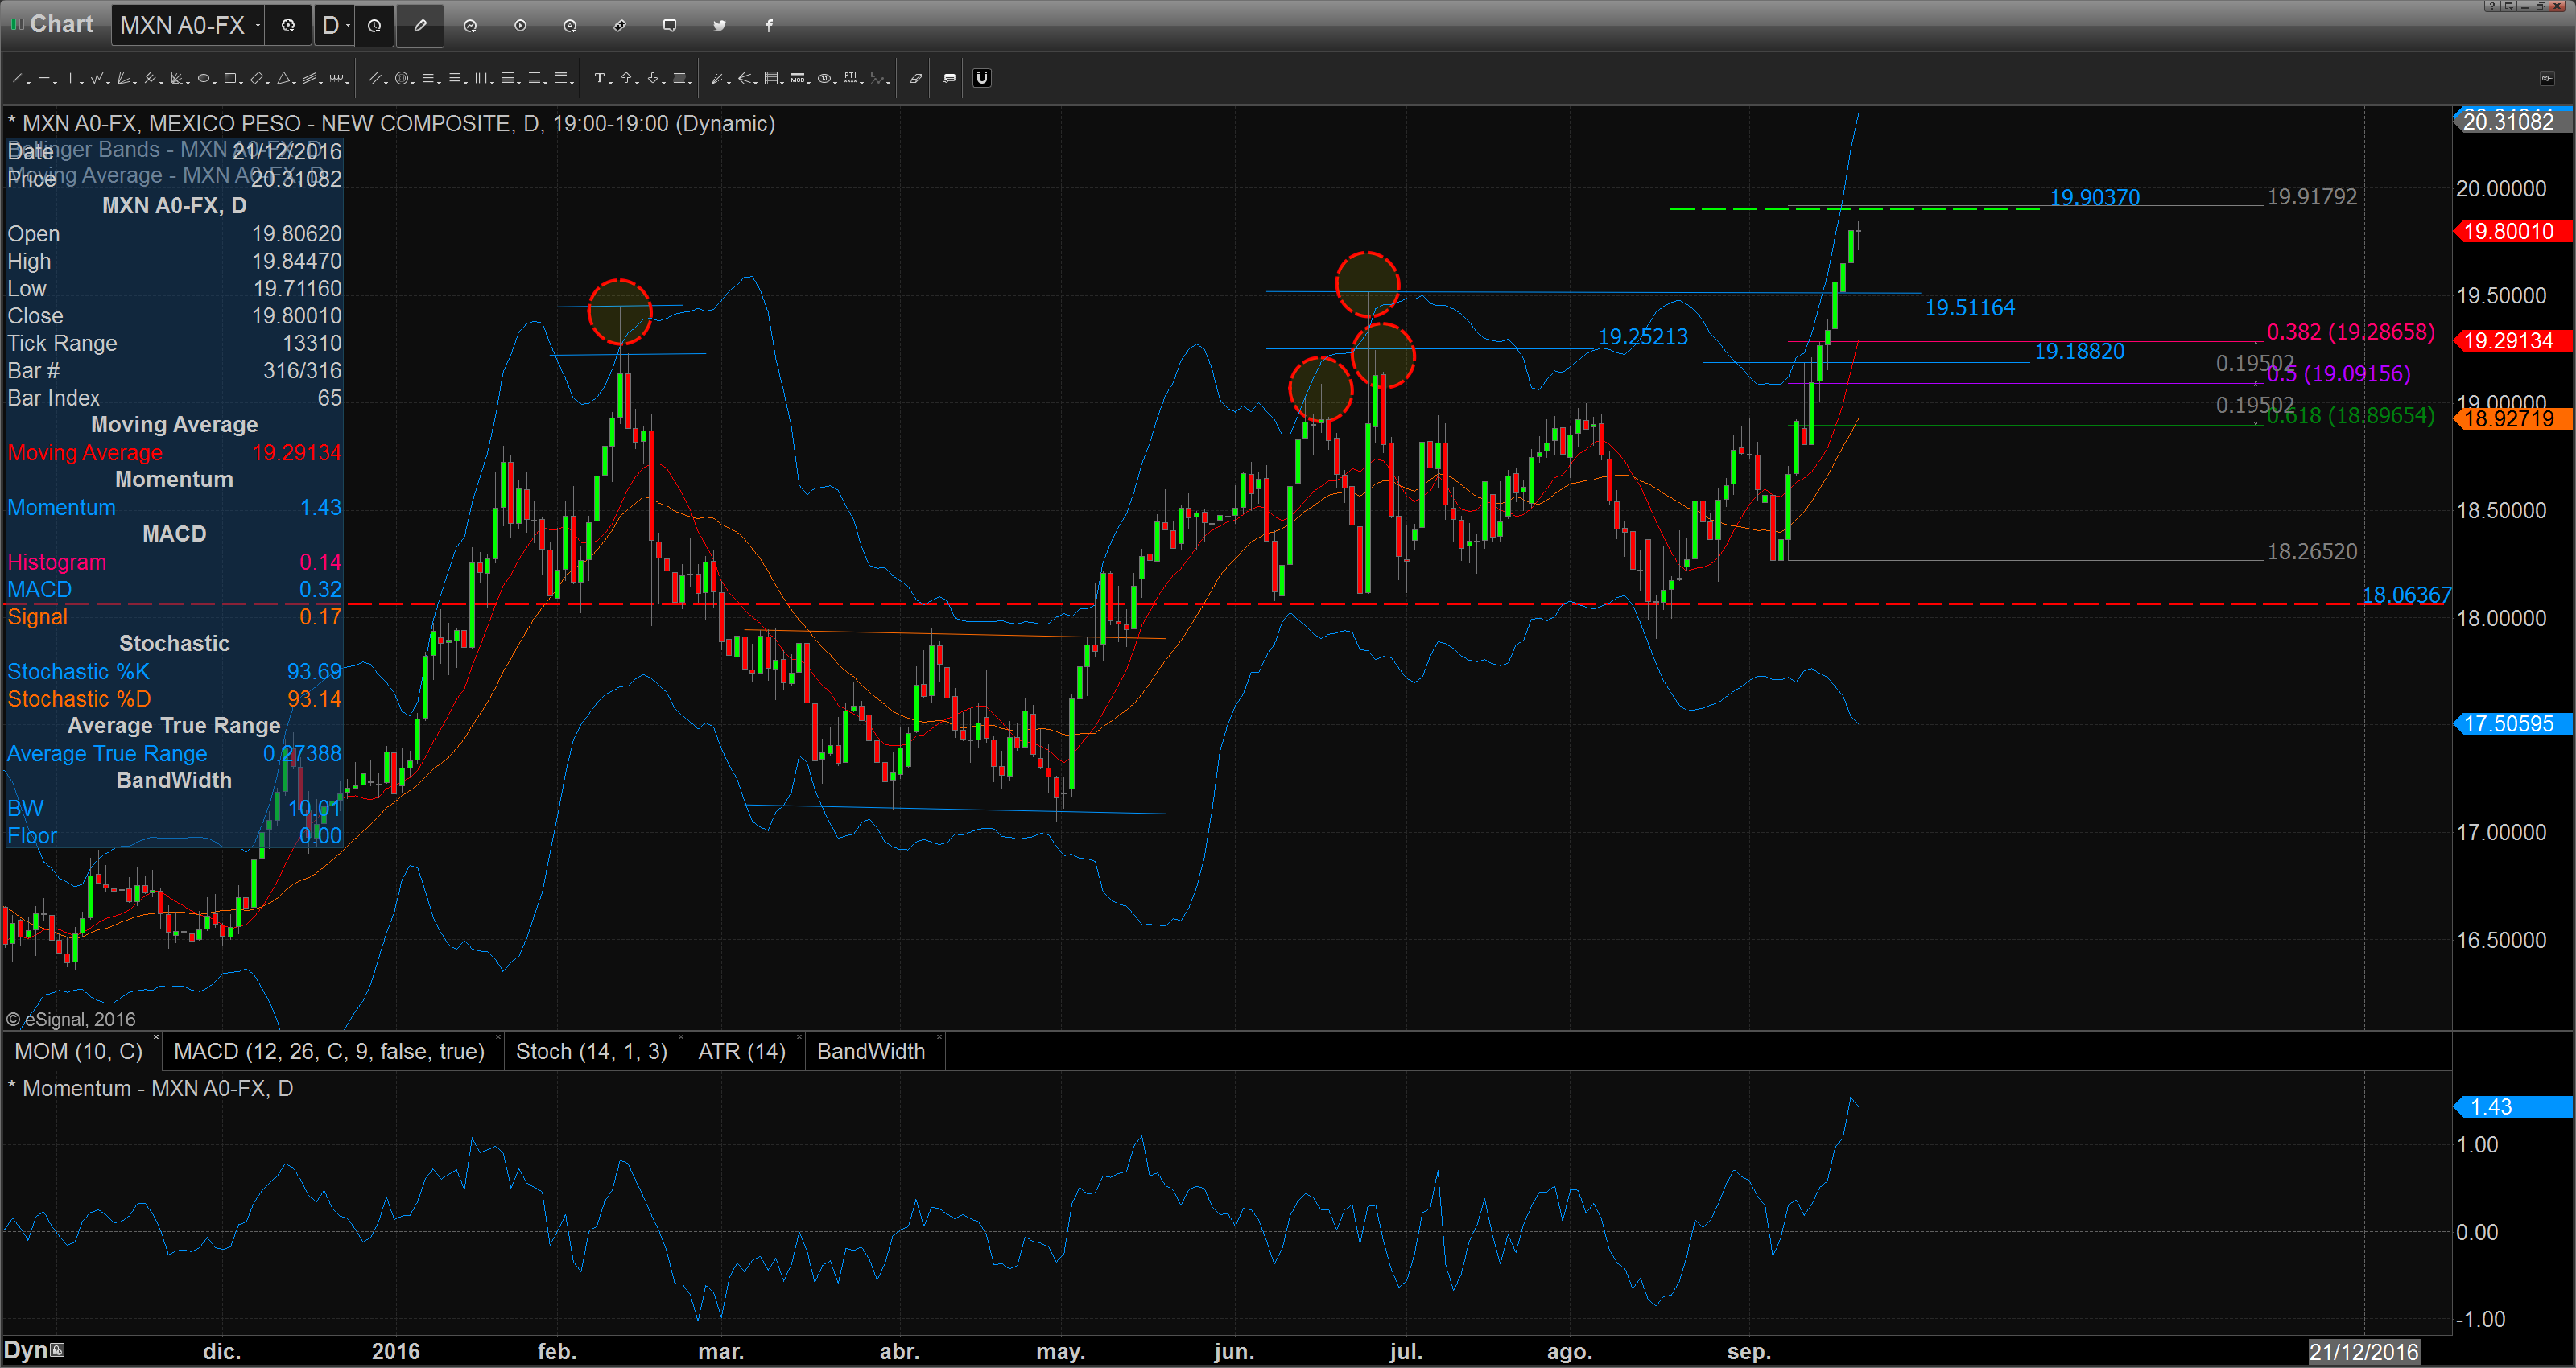Select the zigzag wave line tool

click(97, 78)
